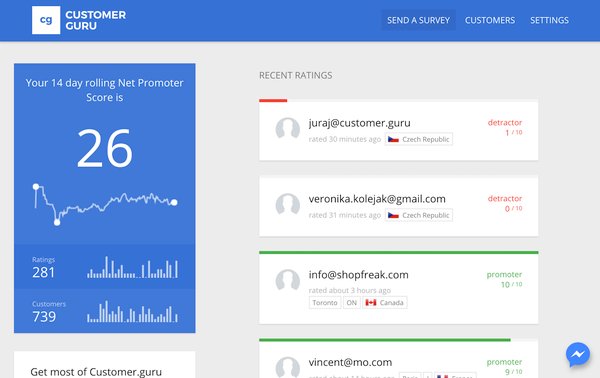The width and height of the screenshot is (600, 378).
Task: Click avatar for veronika.kolejak@gmail.com
Action: pyautogui.click(x=287, y=204)
